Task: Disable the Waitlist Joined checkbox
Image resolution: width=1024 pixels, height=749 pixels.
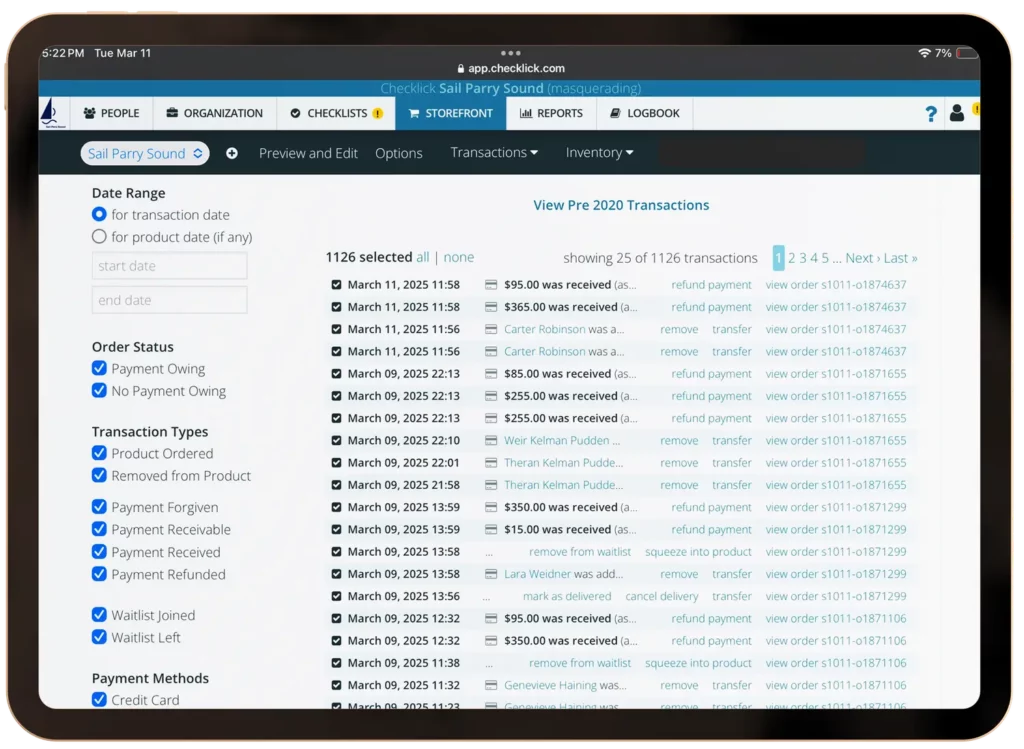Action: (x=99, y=615)
